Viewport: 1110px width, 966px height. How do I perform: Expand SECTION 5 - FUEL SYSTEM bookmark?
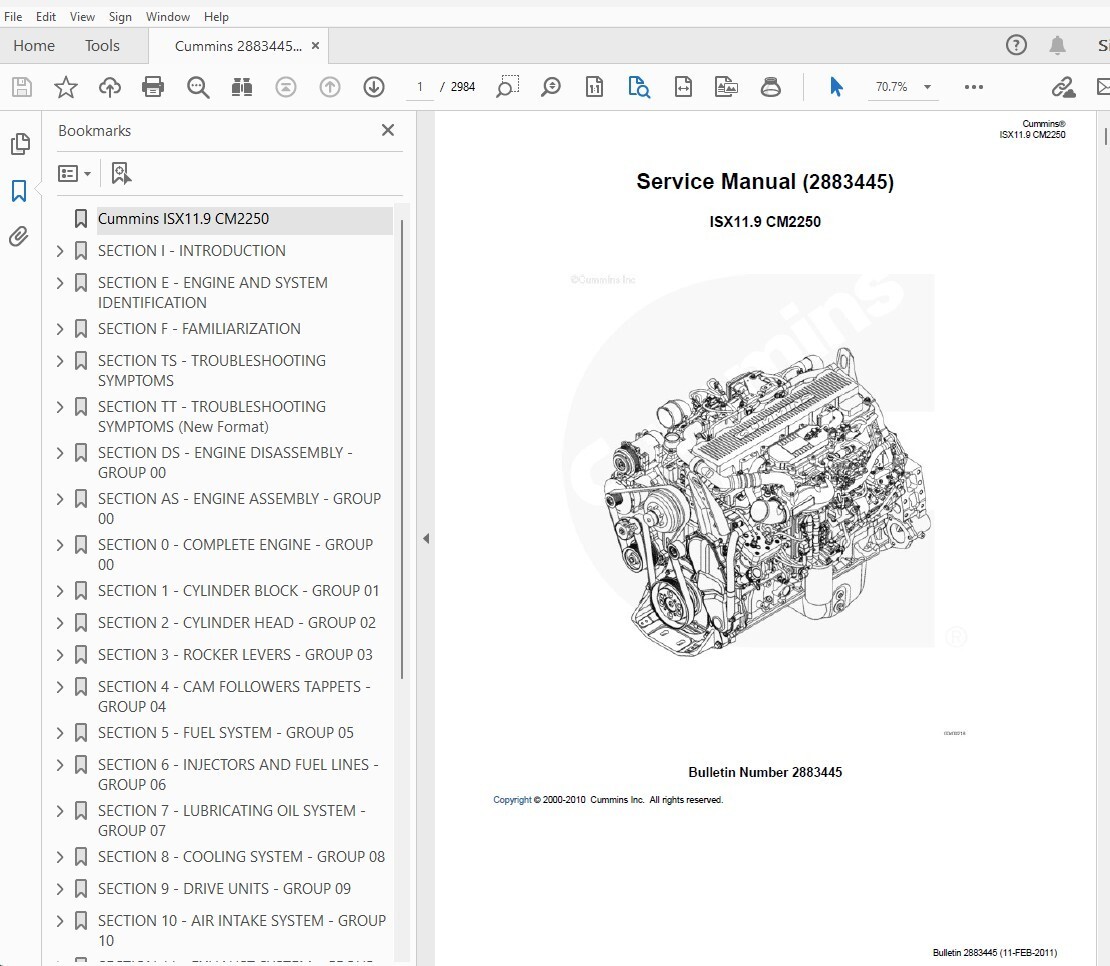click(60, 733)
